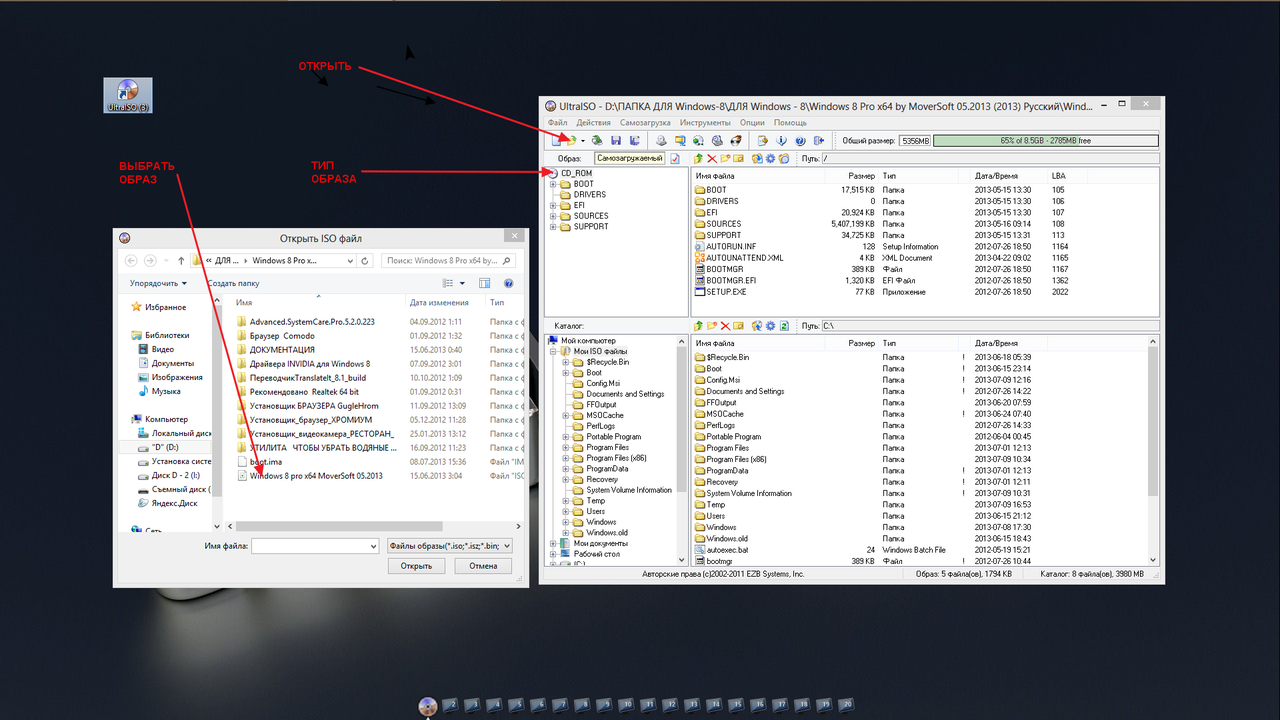Open the Упорядочить dropdown in the Open dialog
Viewport: 1280px width, 720px height.
coord(158,283)
